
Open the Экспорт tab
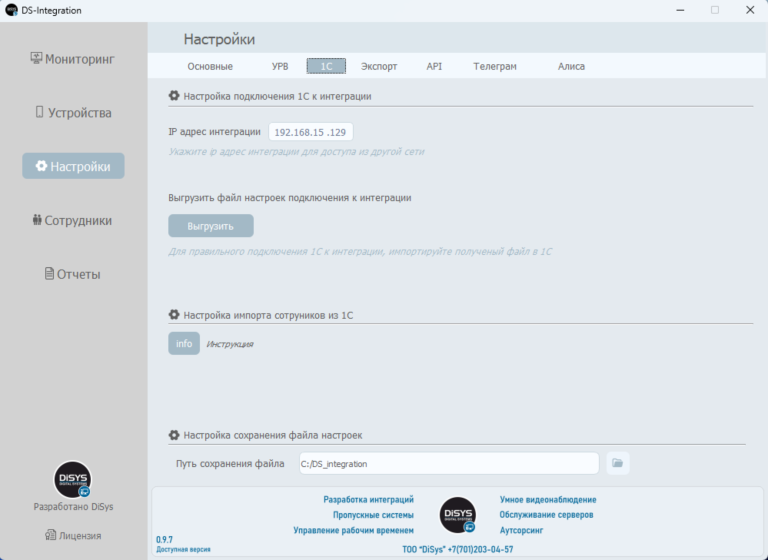click(379, 67)
